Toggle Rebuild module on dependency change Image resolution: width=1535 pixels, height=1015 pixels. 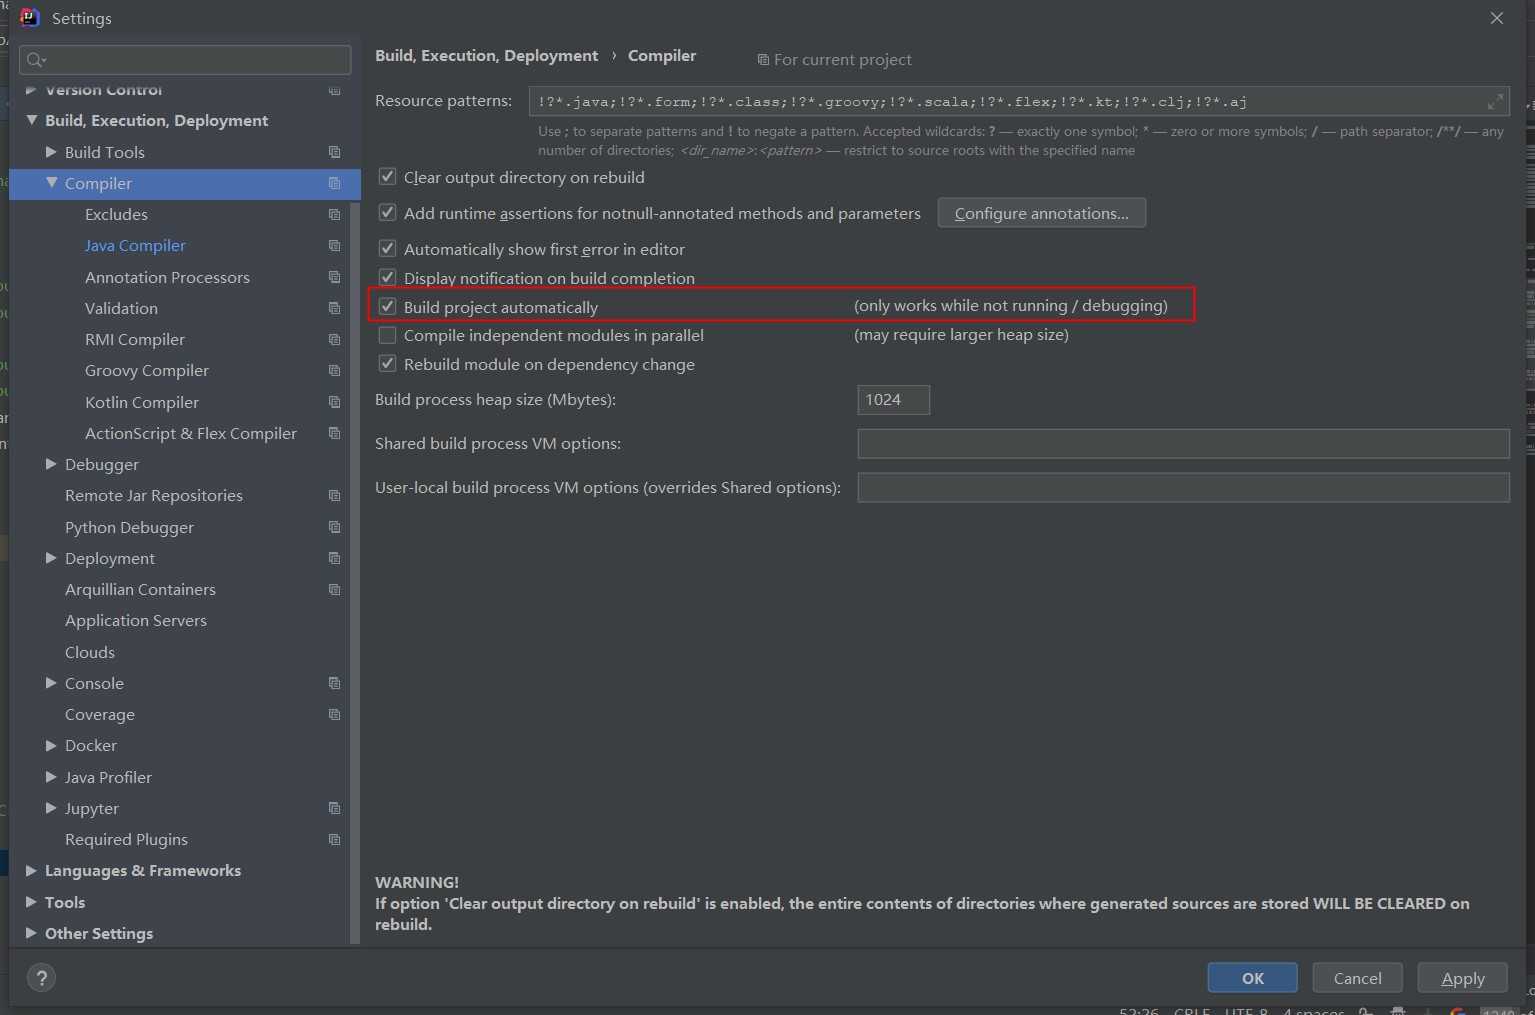pyautogui.click(x=387, y=364)
